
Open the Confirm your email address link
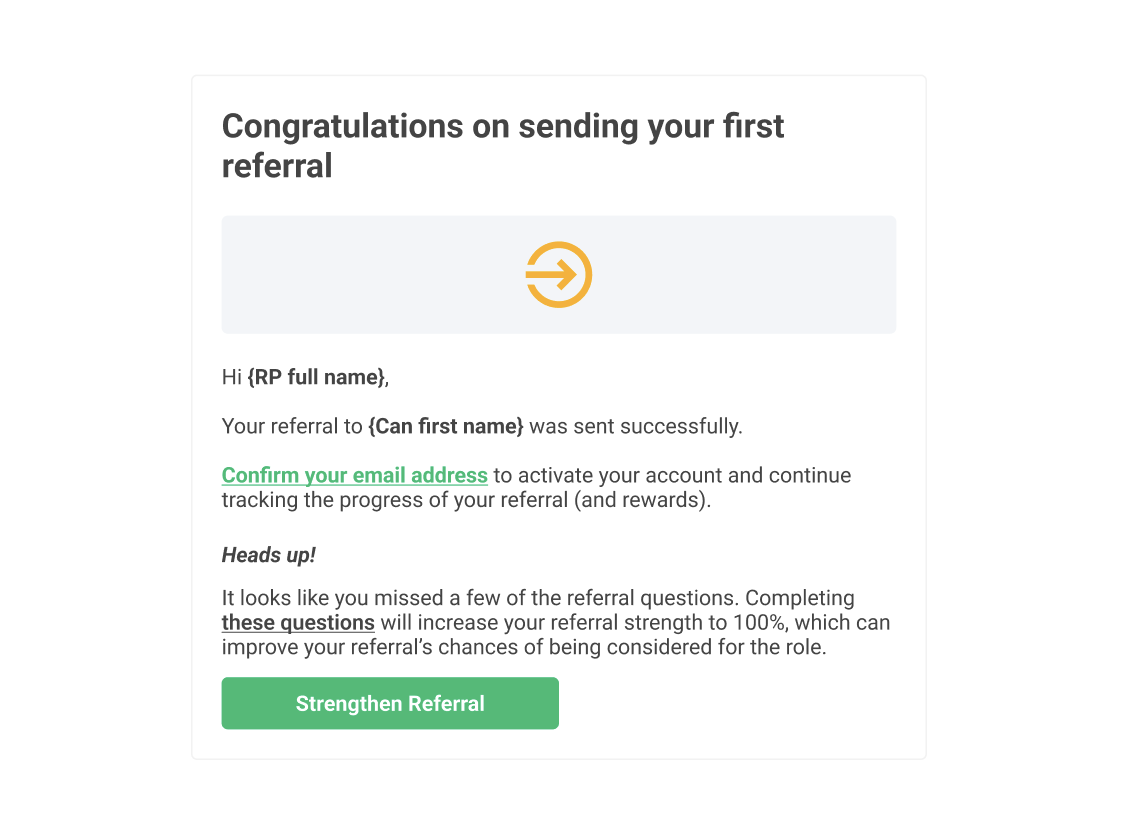pyautogui.click(x=355, y=475)
